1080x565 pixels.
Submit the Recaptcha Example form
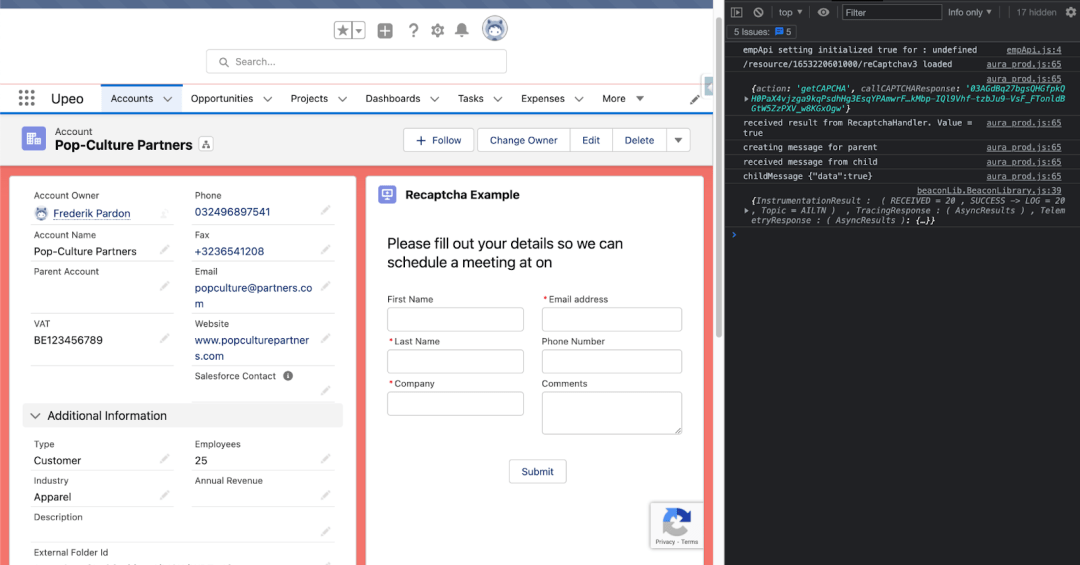point(537,471)
